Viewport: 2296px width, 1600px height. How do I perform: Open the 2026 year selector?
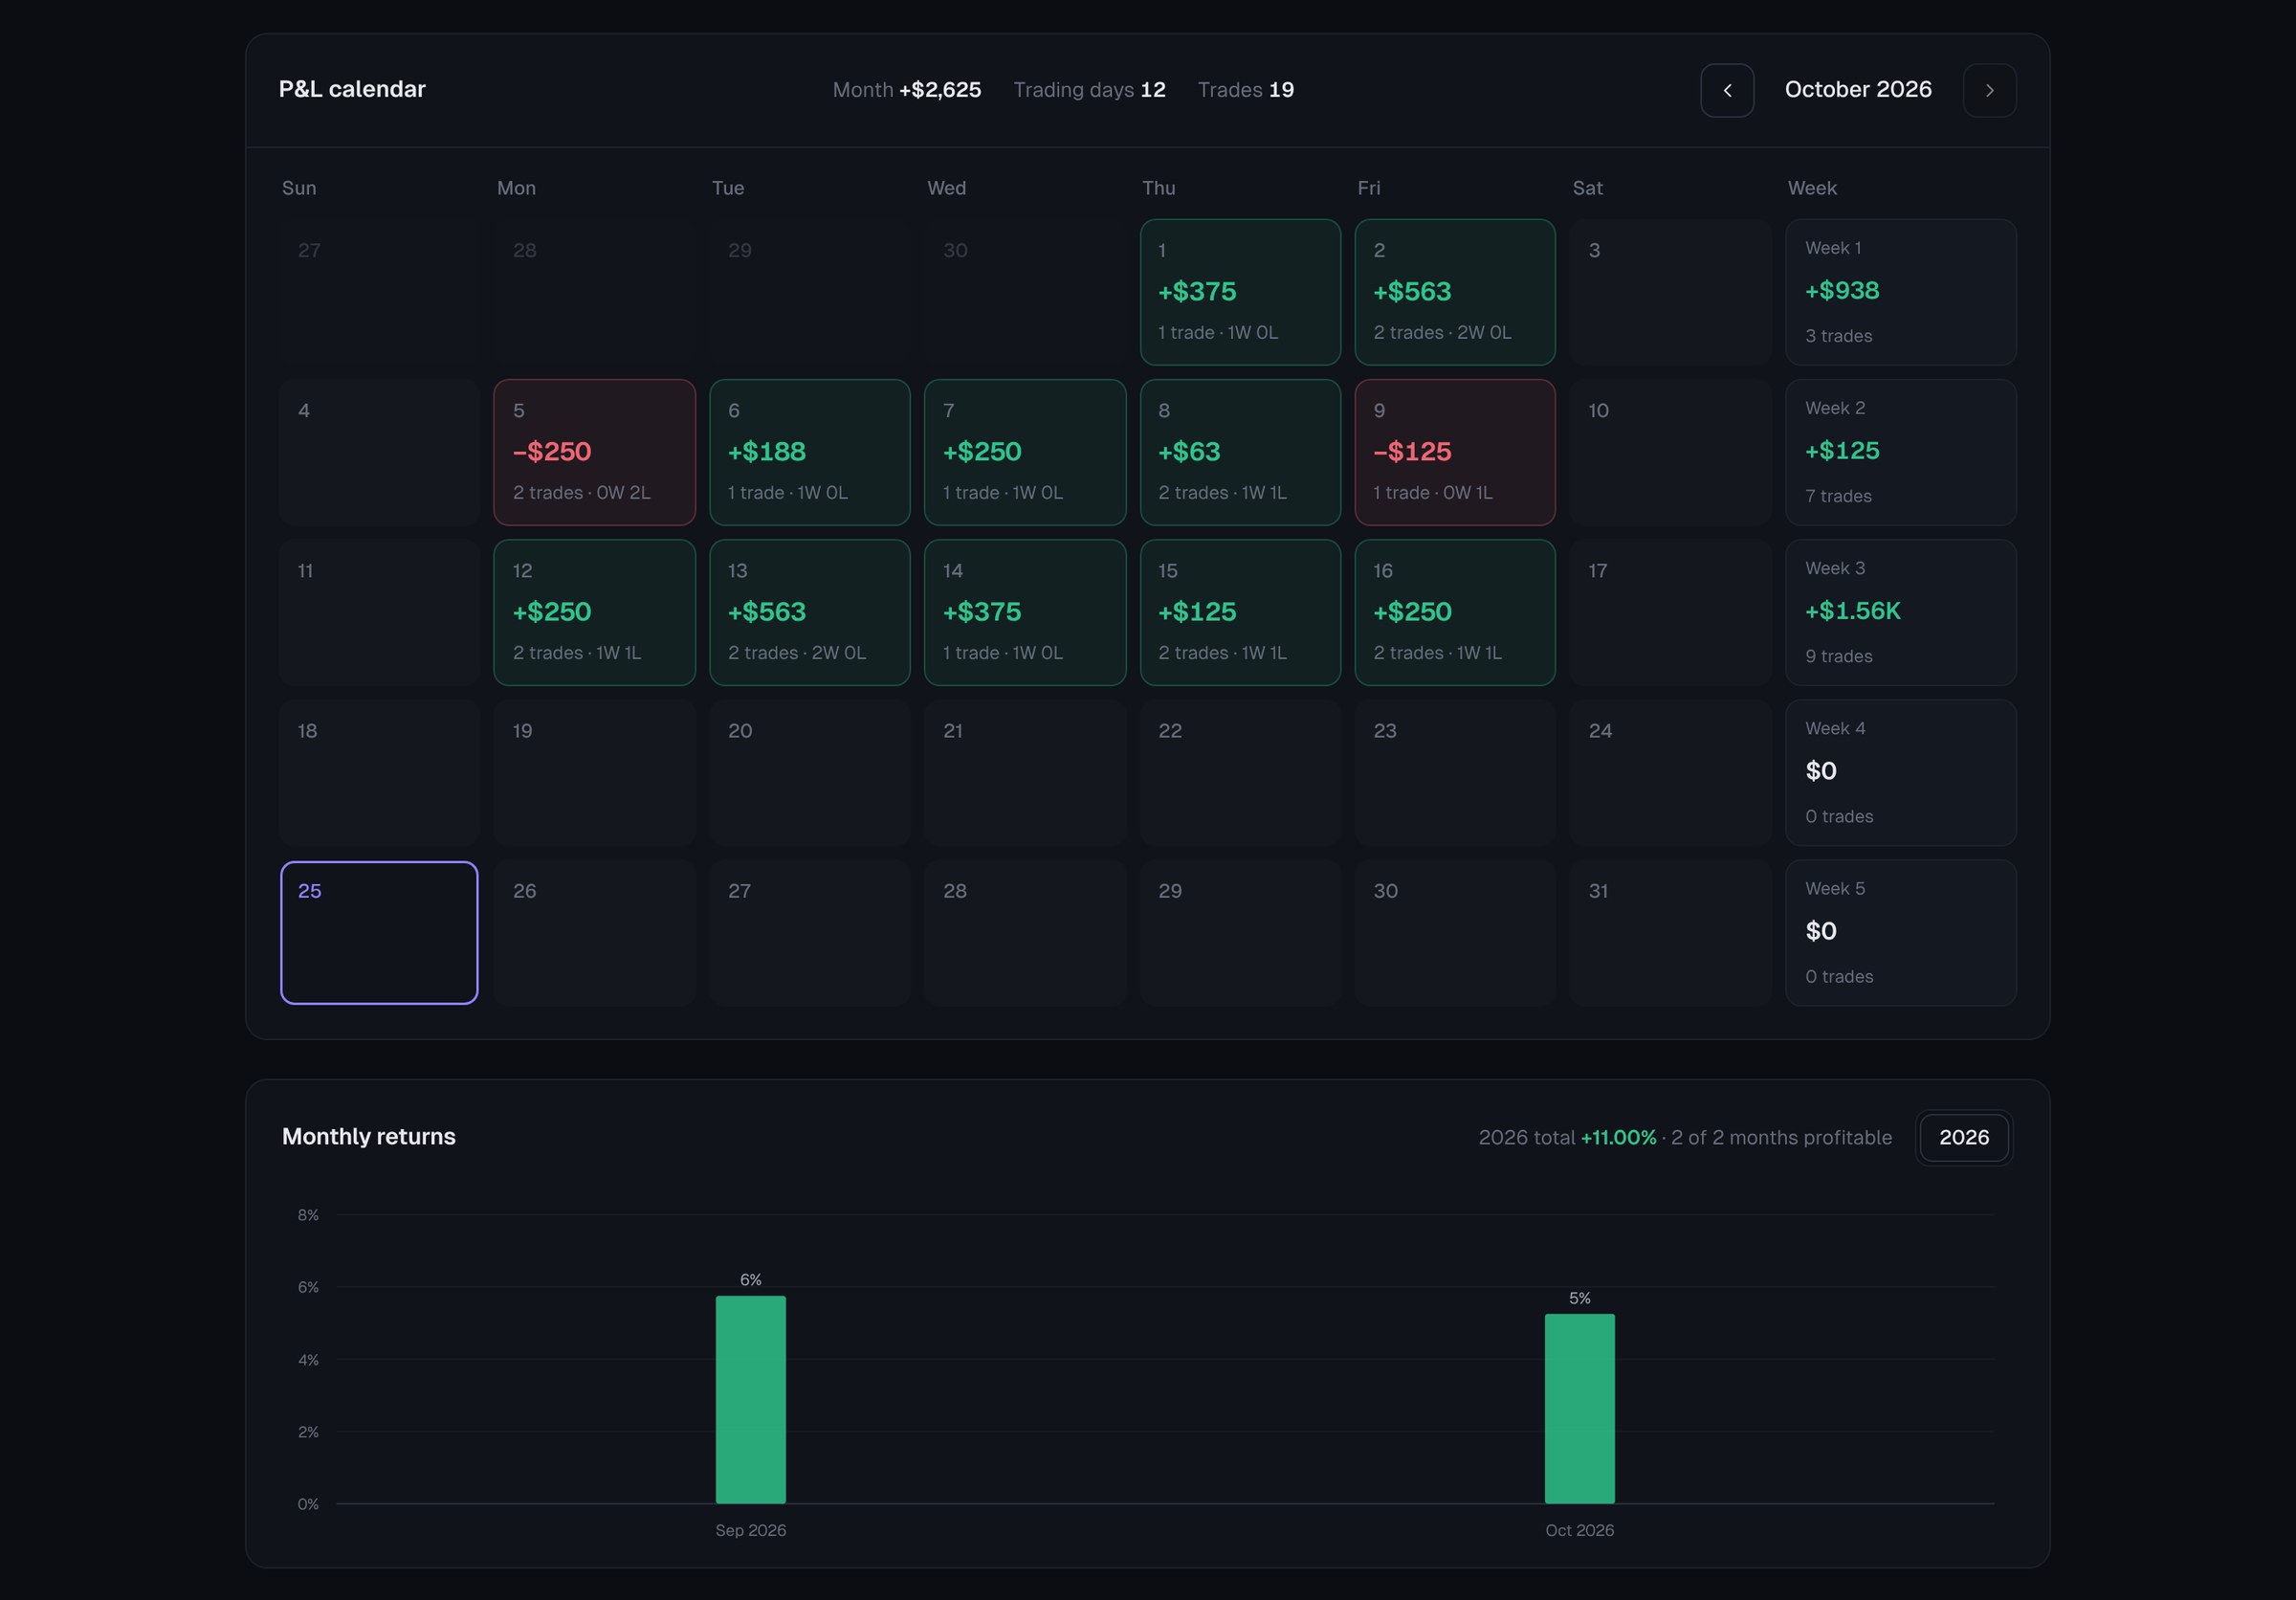(x=1964, y=1137)
